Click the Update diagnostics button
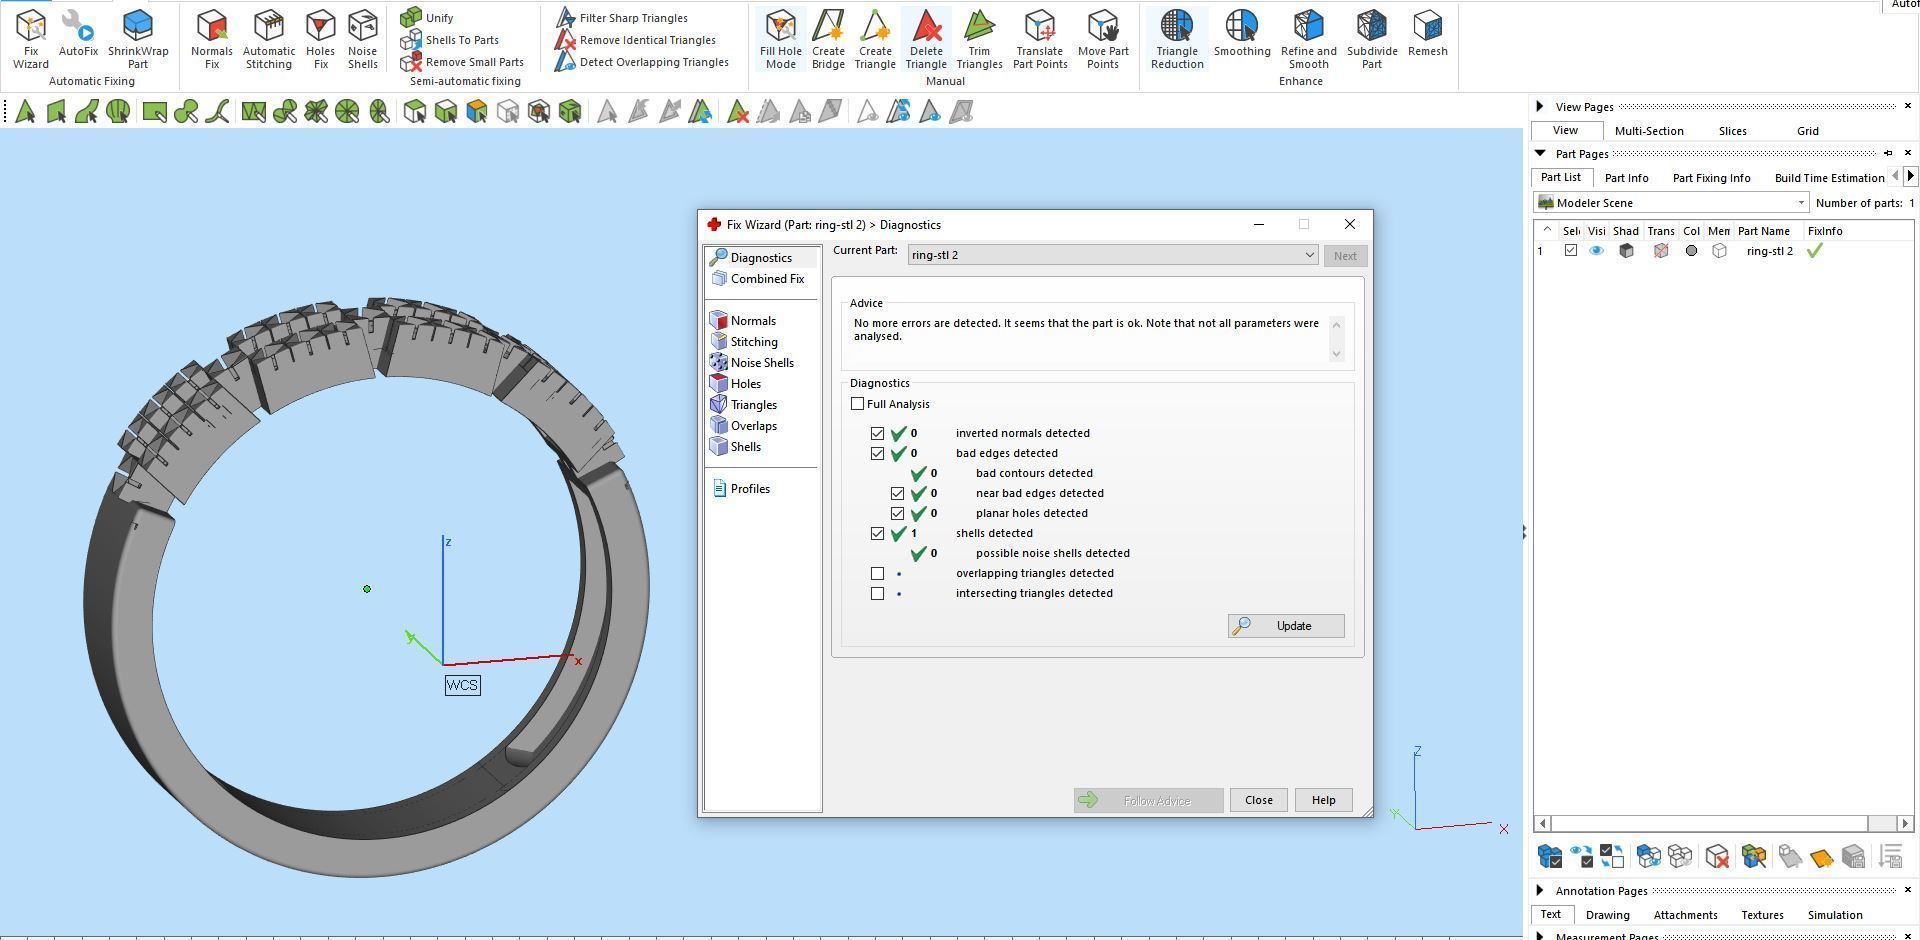The height and width of the screenshot is (940, 1920). pyautogui.click(x=1286, y=626)
